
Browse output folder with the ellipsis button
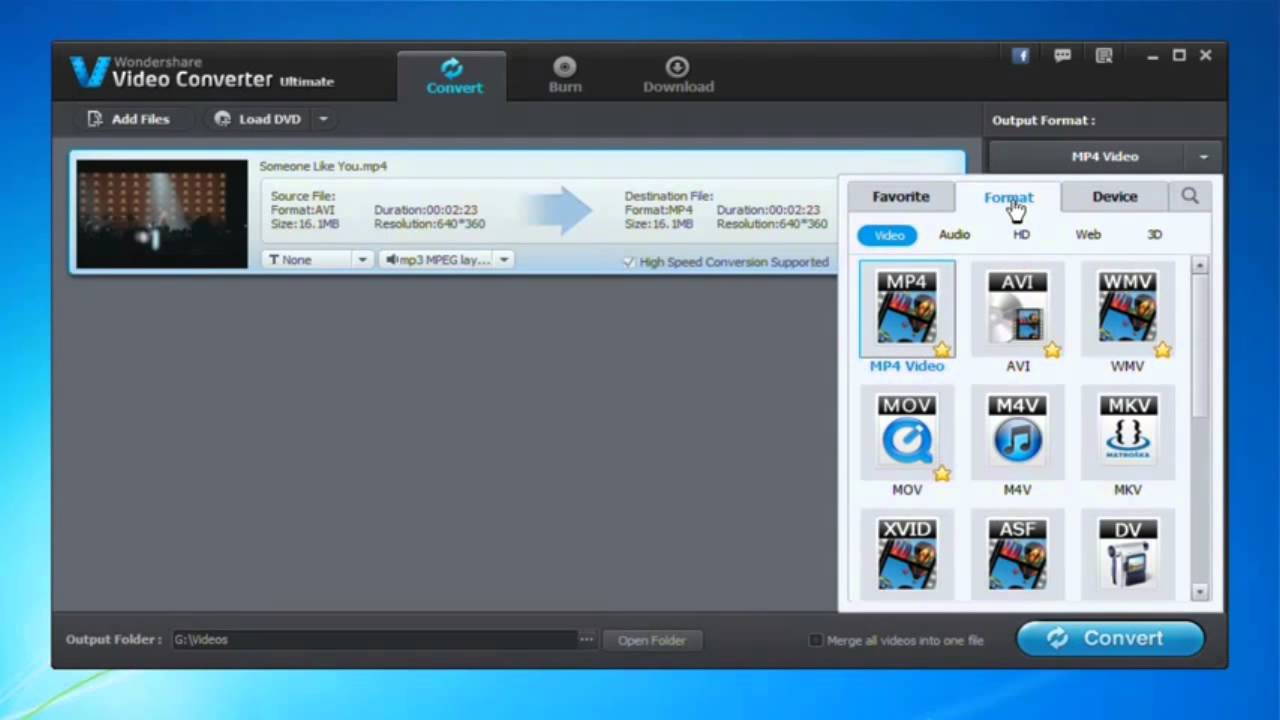click(586, 639)
